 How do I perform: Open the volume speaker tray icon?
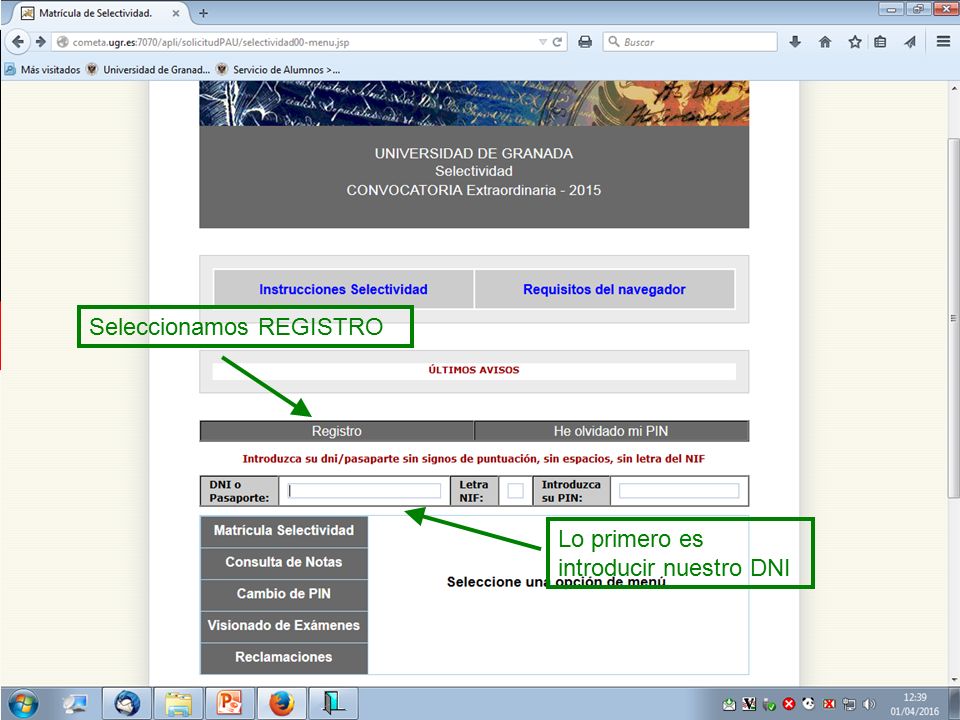click(x=868, y=705)
